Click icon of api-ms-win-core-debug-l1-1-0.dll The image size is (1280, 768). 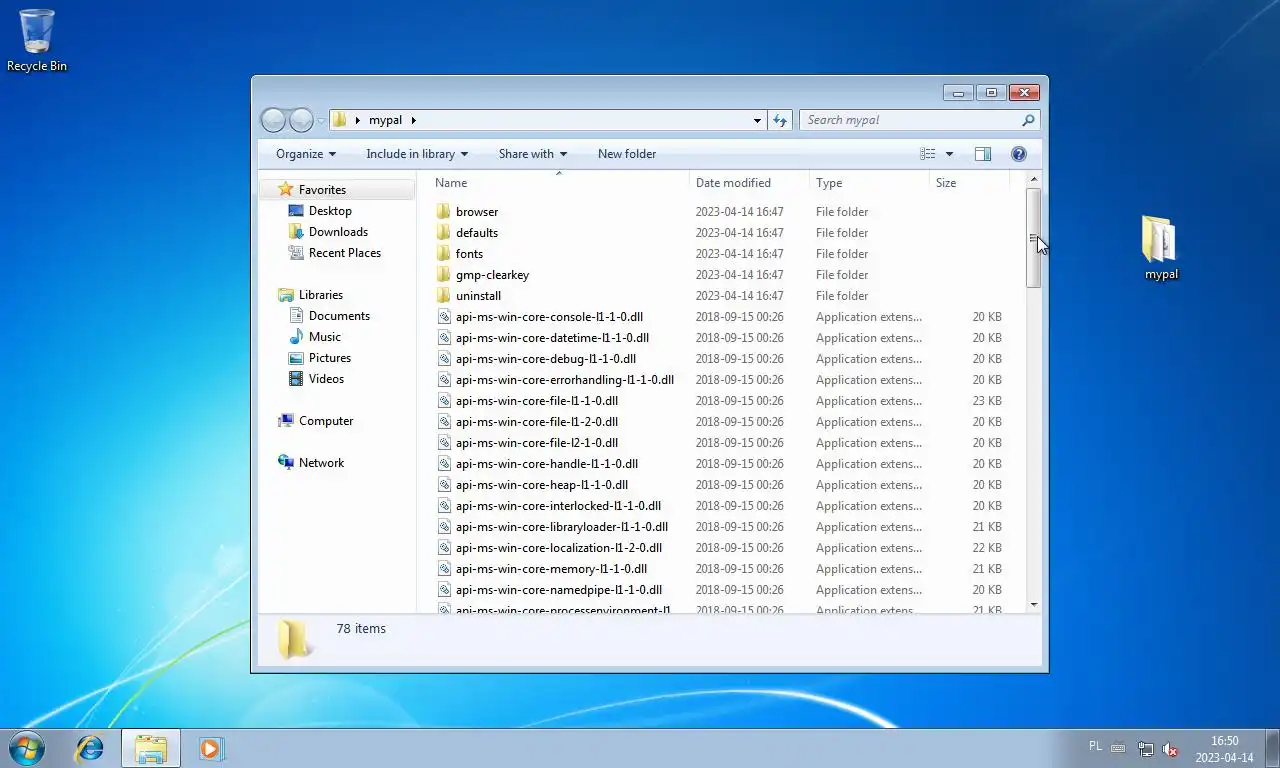[x=445, y=359]
